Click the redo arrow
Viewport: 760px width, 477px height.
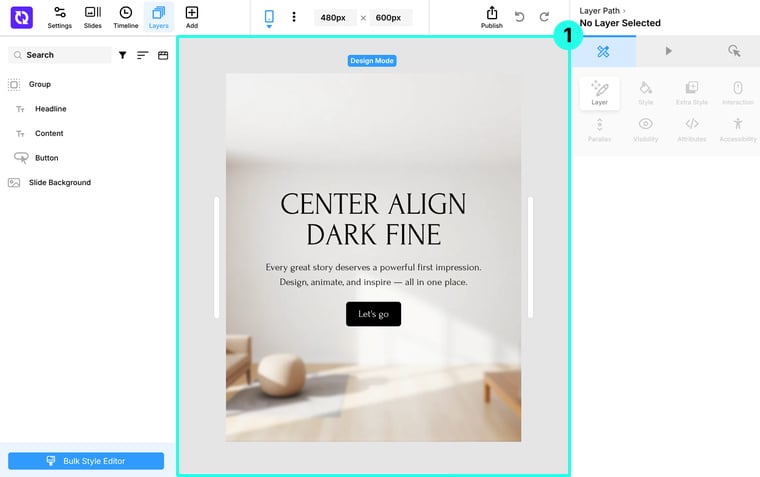[x=544, y=17]
